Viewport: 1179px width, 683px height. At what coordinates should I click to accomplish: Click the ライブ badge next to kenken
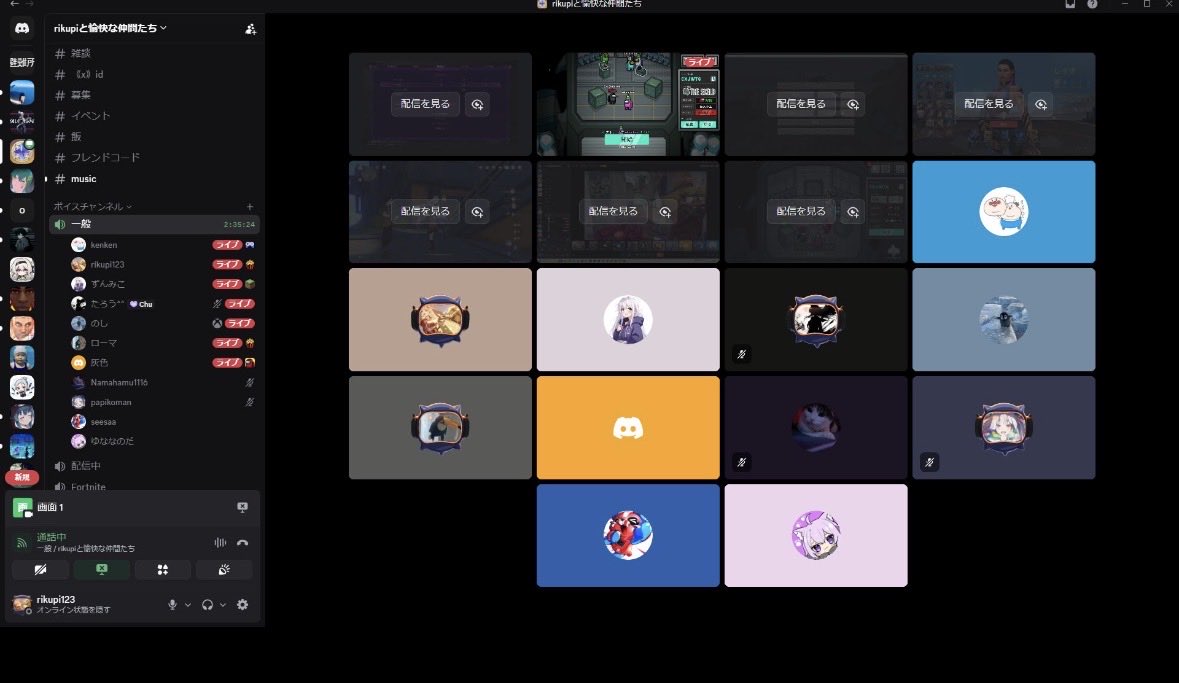(226, 245)
